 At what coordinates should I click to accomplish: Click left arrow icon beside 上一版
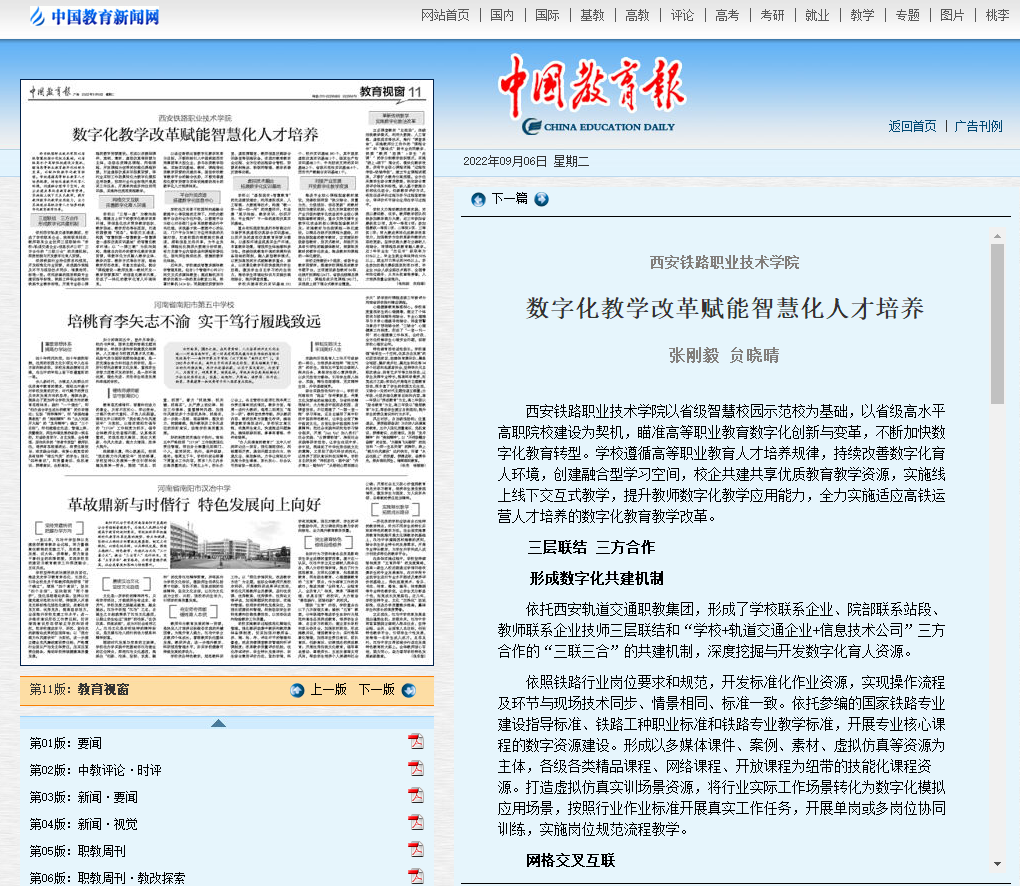(297, 690)
